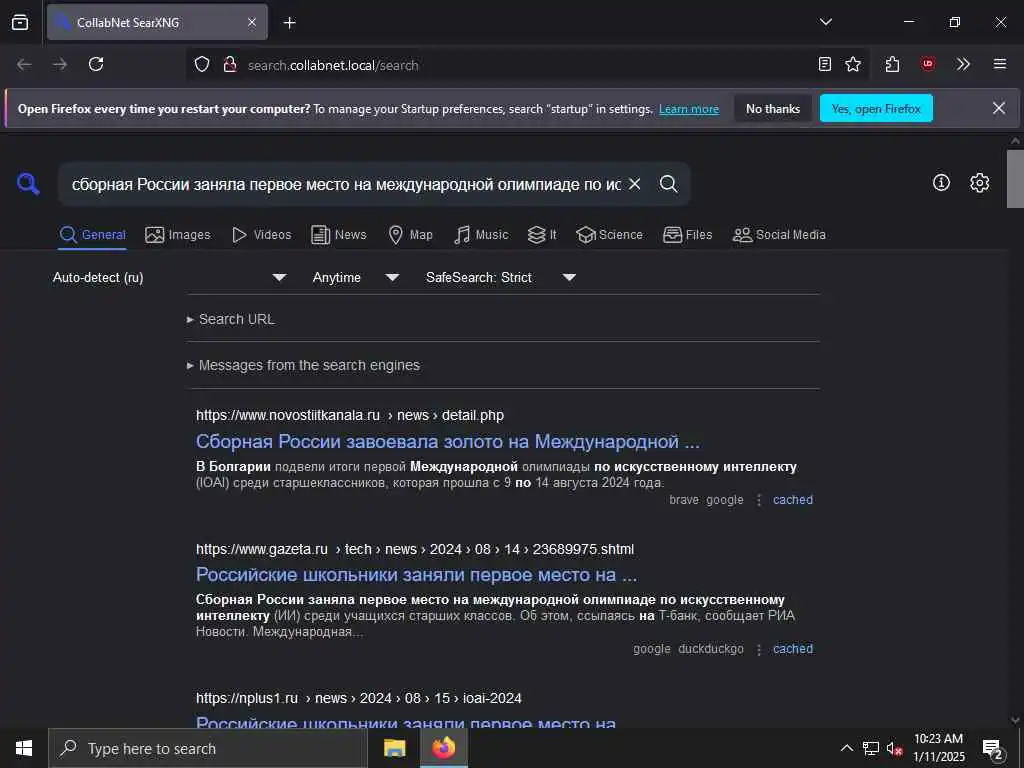Open the notification center icon

click(992, 749)
